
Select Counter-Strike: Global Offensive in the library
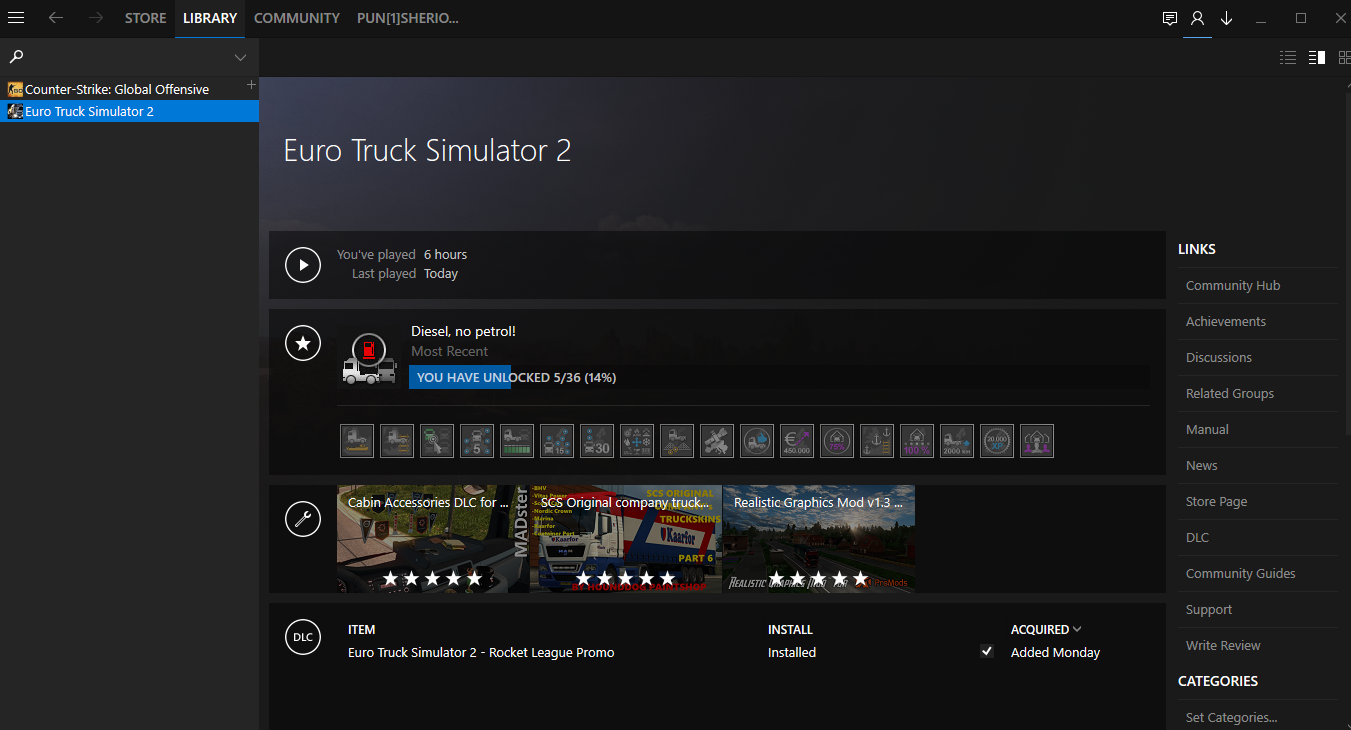point(129,89)
